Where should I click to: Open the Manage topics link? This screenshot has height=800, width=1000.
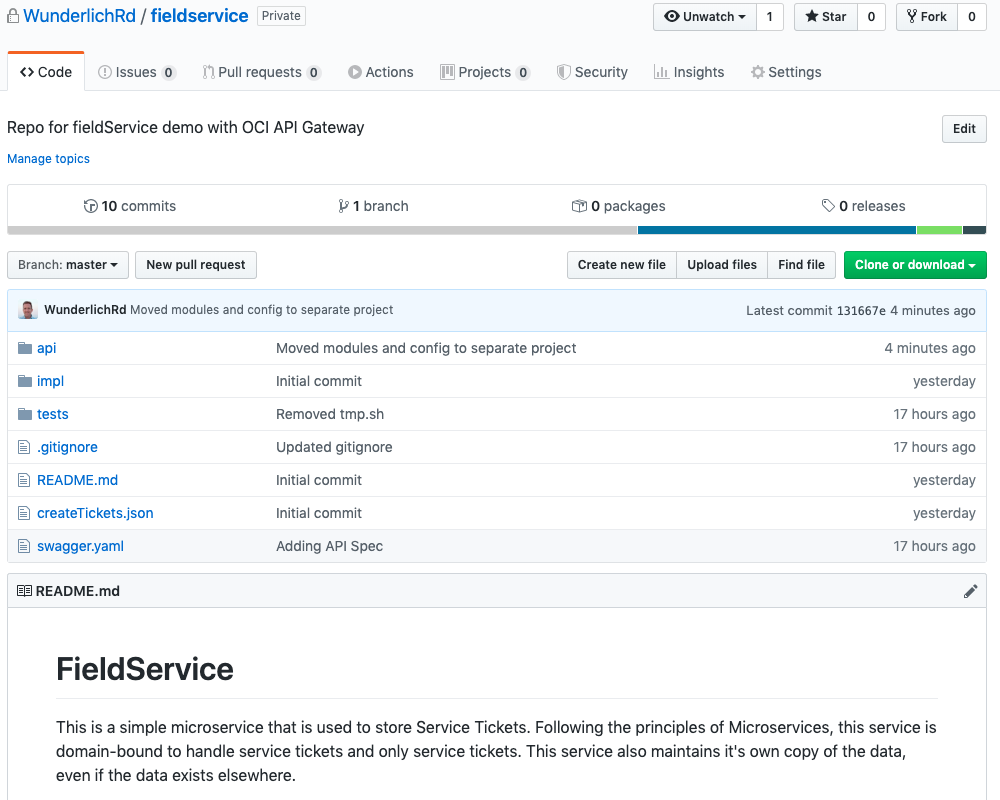(x=48, y=158)
